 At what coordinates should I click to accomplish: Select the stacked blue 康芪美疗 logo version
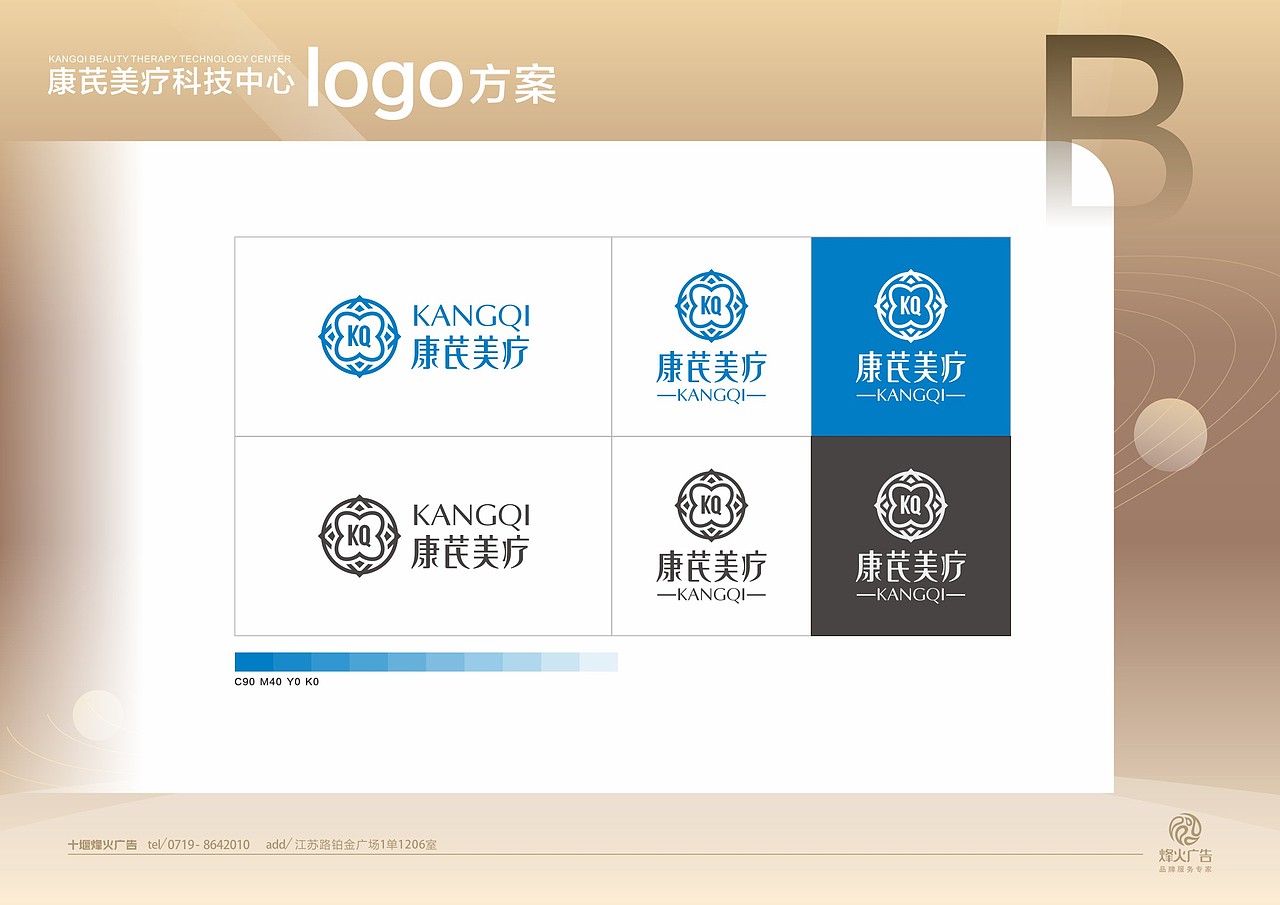tap(710, 333)
